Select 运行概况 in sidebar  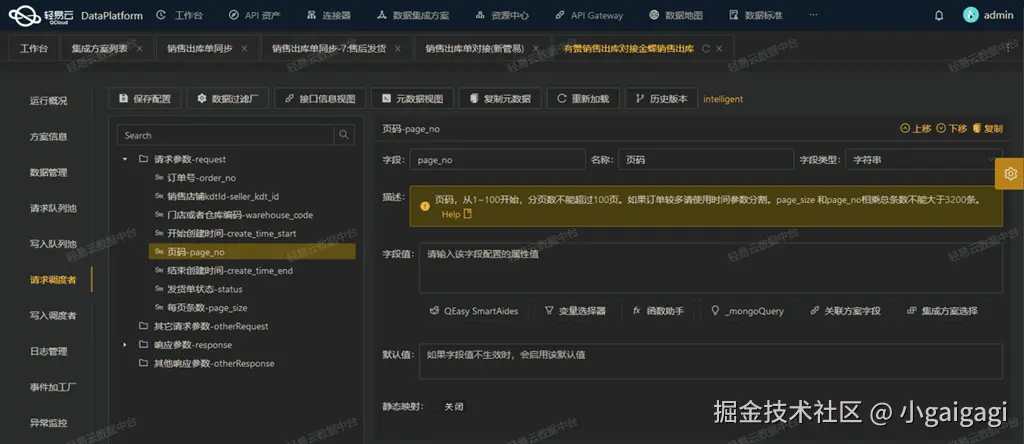coord(48,101)
